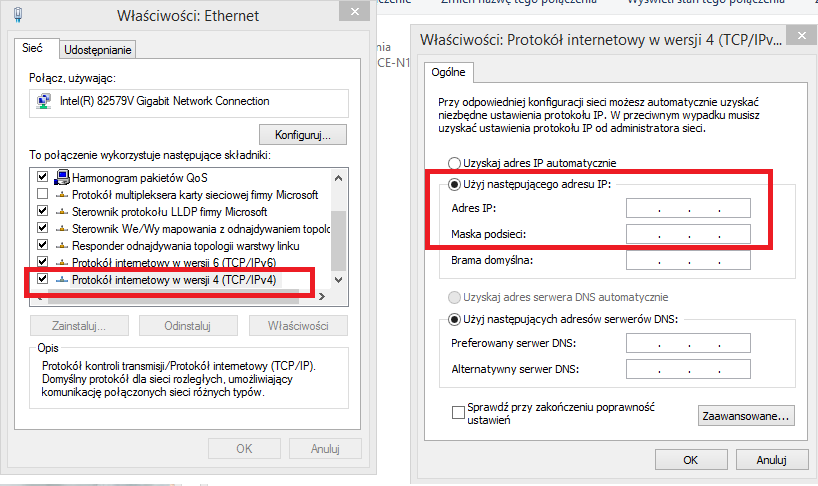
Task: Select Uzyskaj adres IP automatycznie radio button
Action: 454,163
